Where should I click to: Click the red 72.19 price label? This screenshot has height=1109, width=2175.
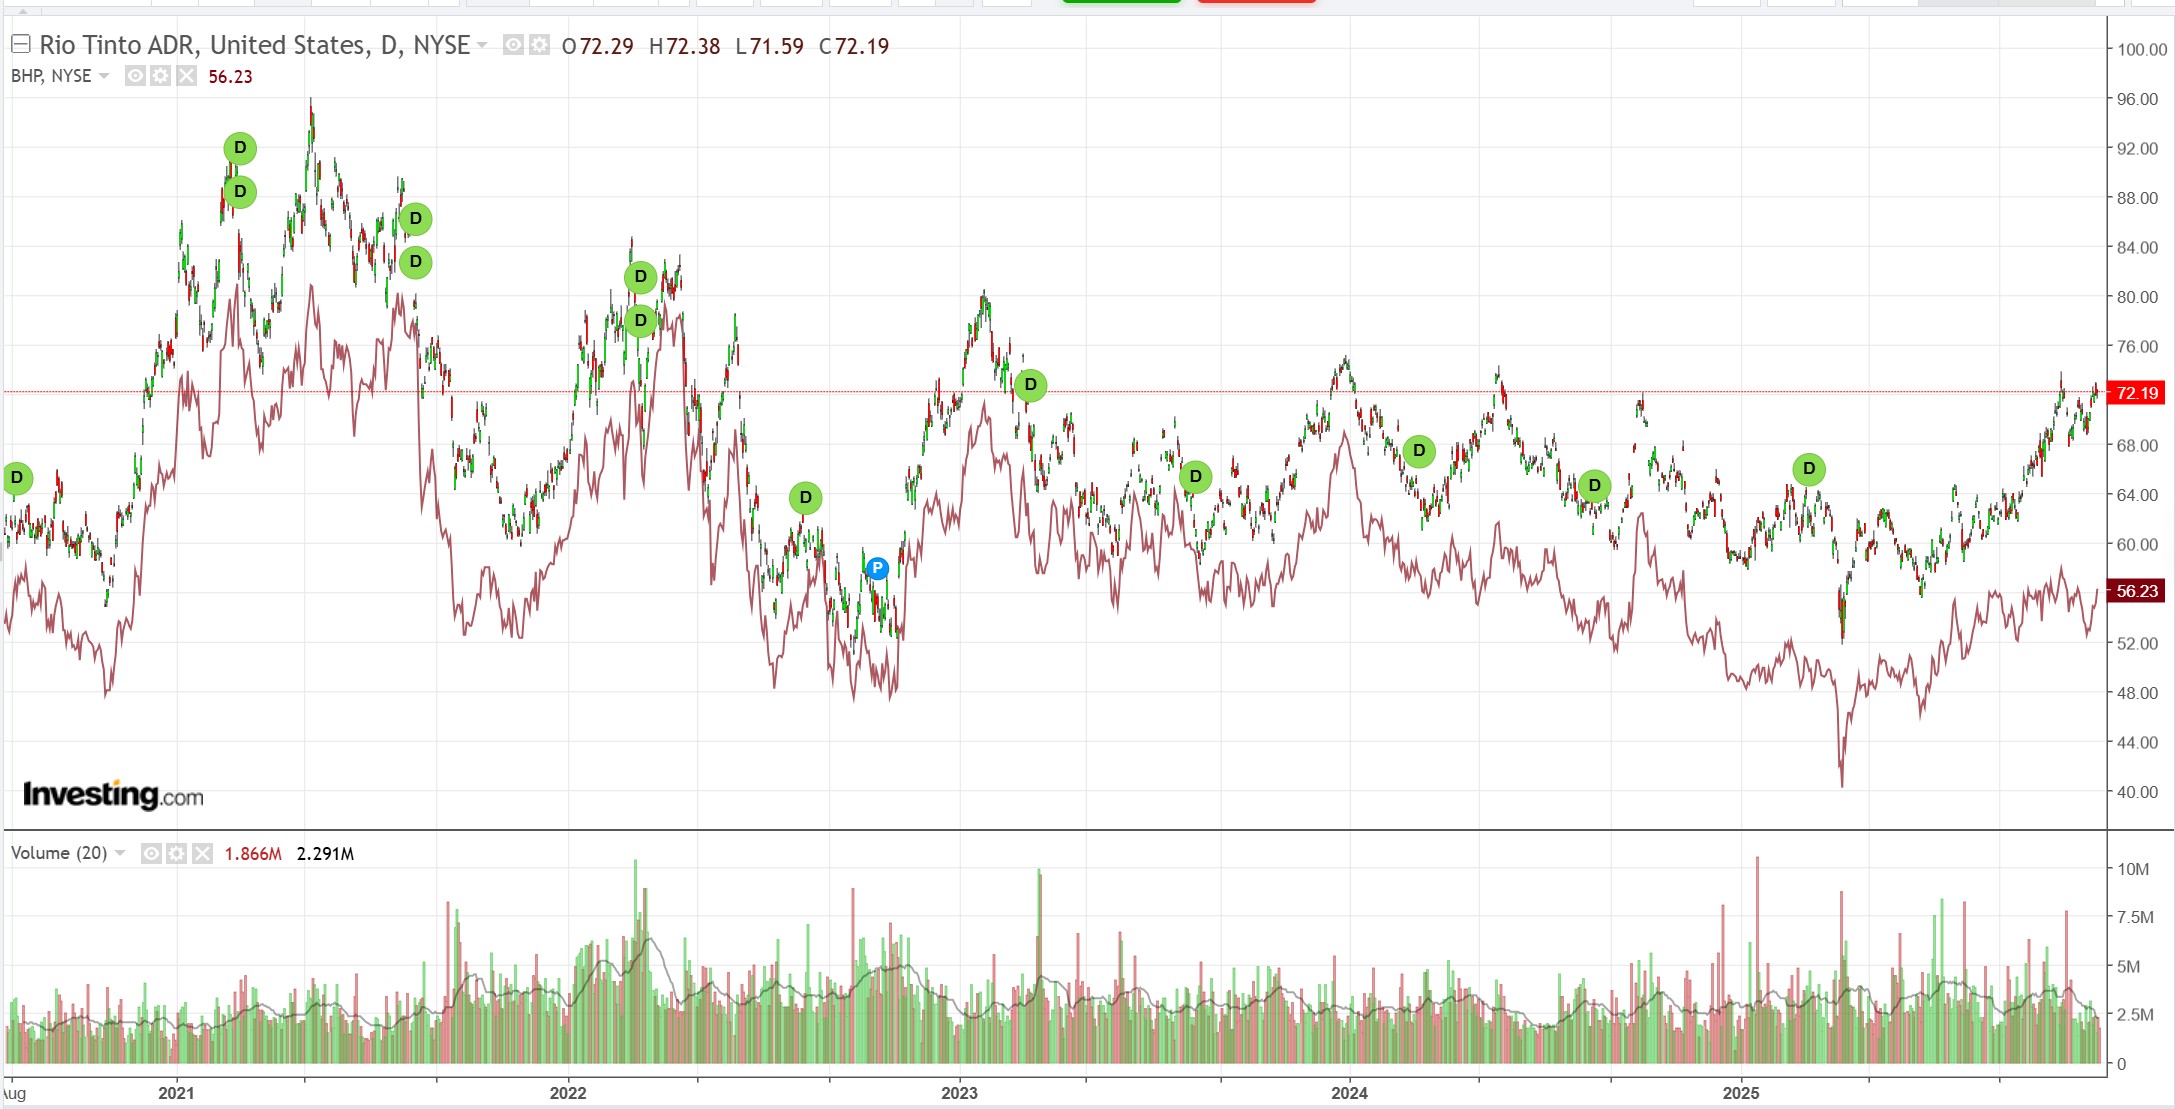tap(2136, 393)
